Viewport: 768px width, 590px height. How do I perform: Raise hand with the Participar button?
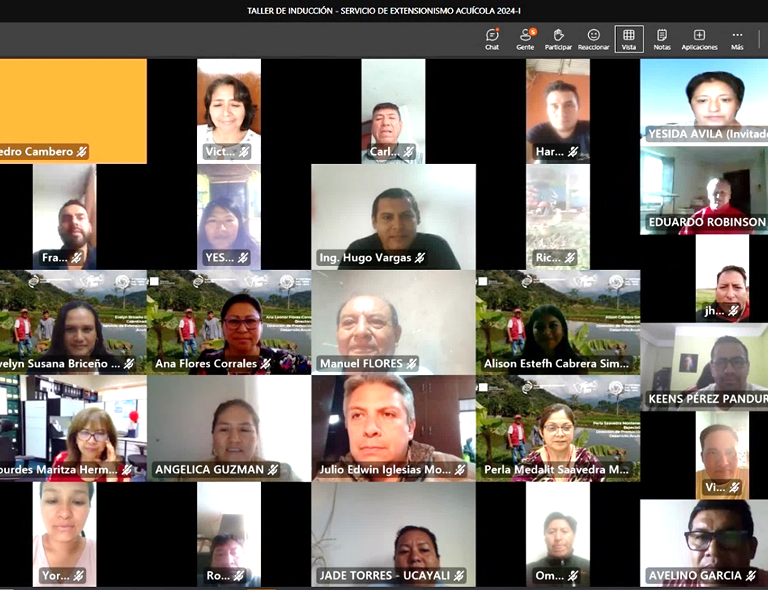click(558, 39)
